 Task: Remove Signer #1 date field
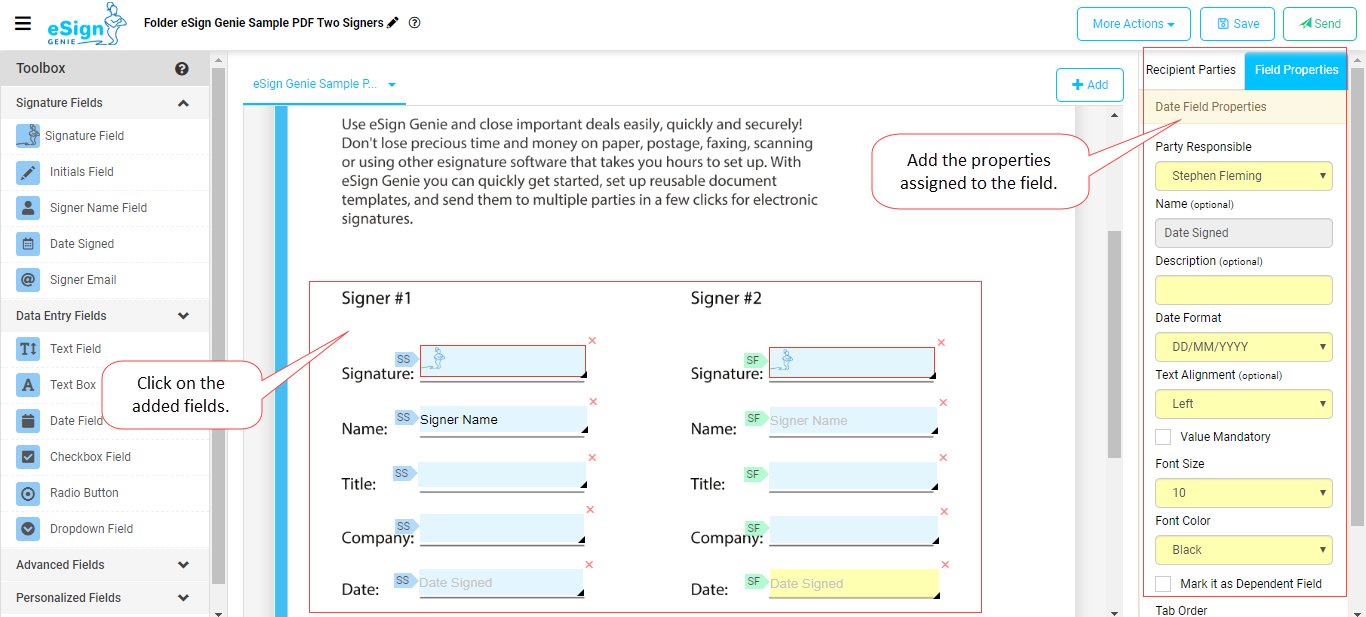pyautogui.click(x=589, y=565)
